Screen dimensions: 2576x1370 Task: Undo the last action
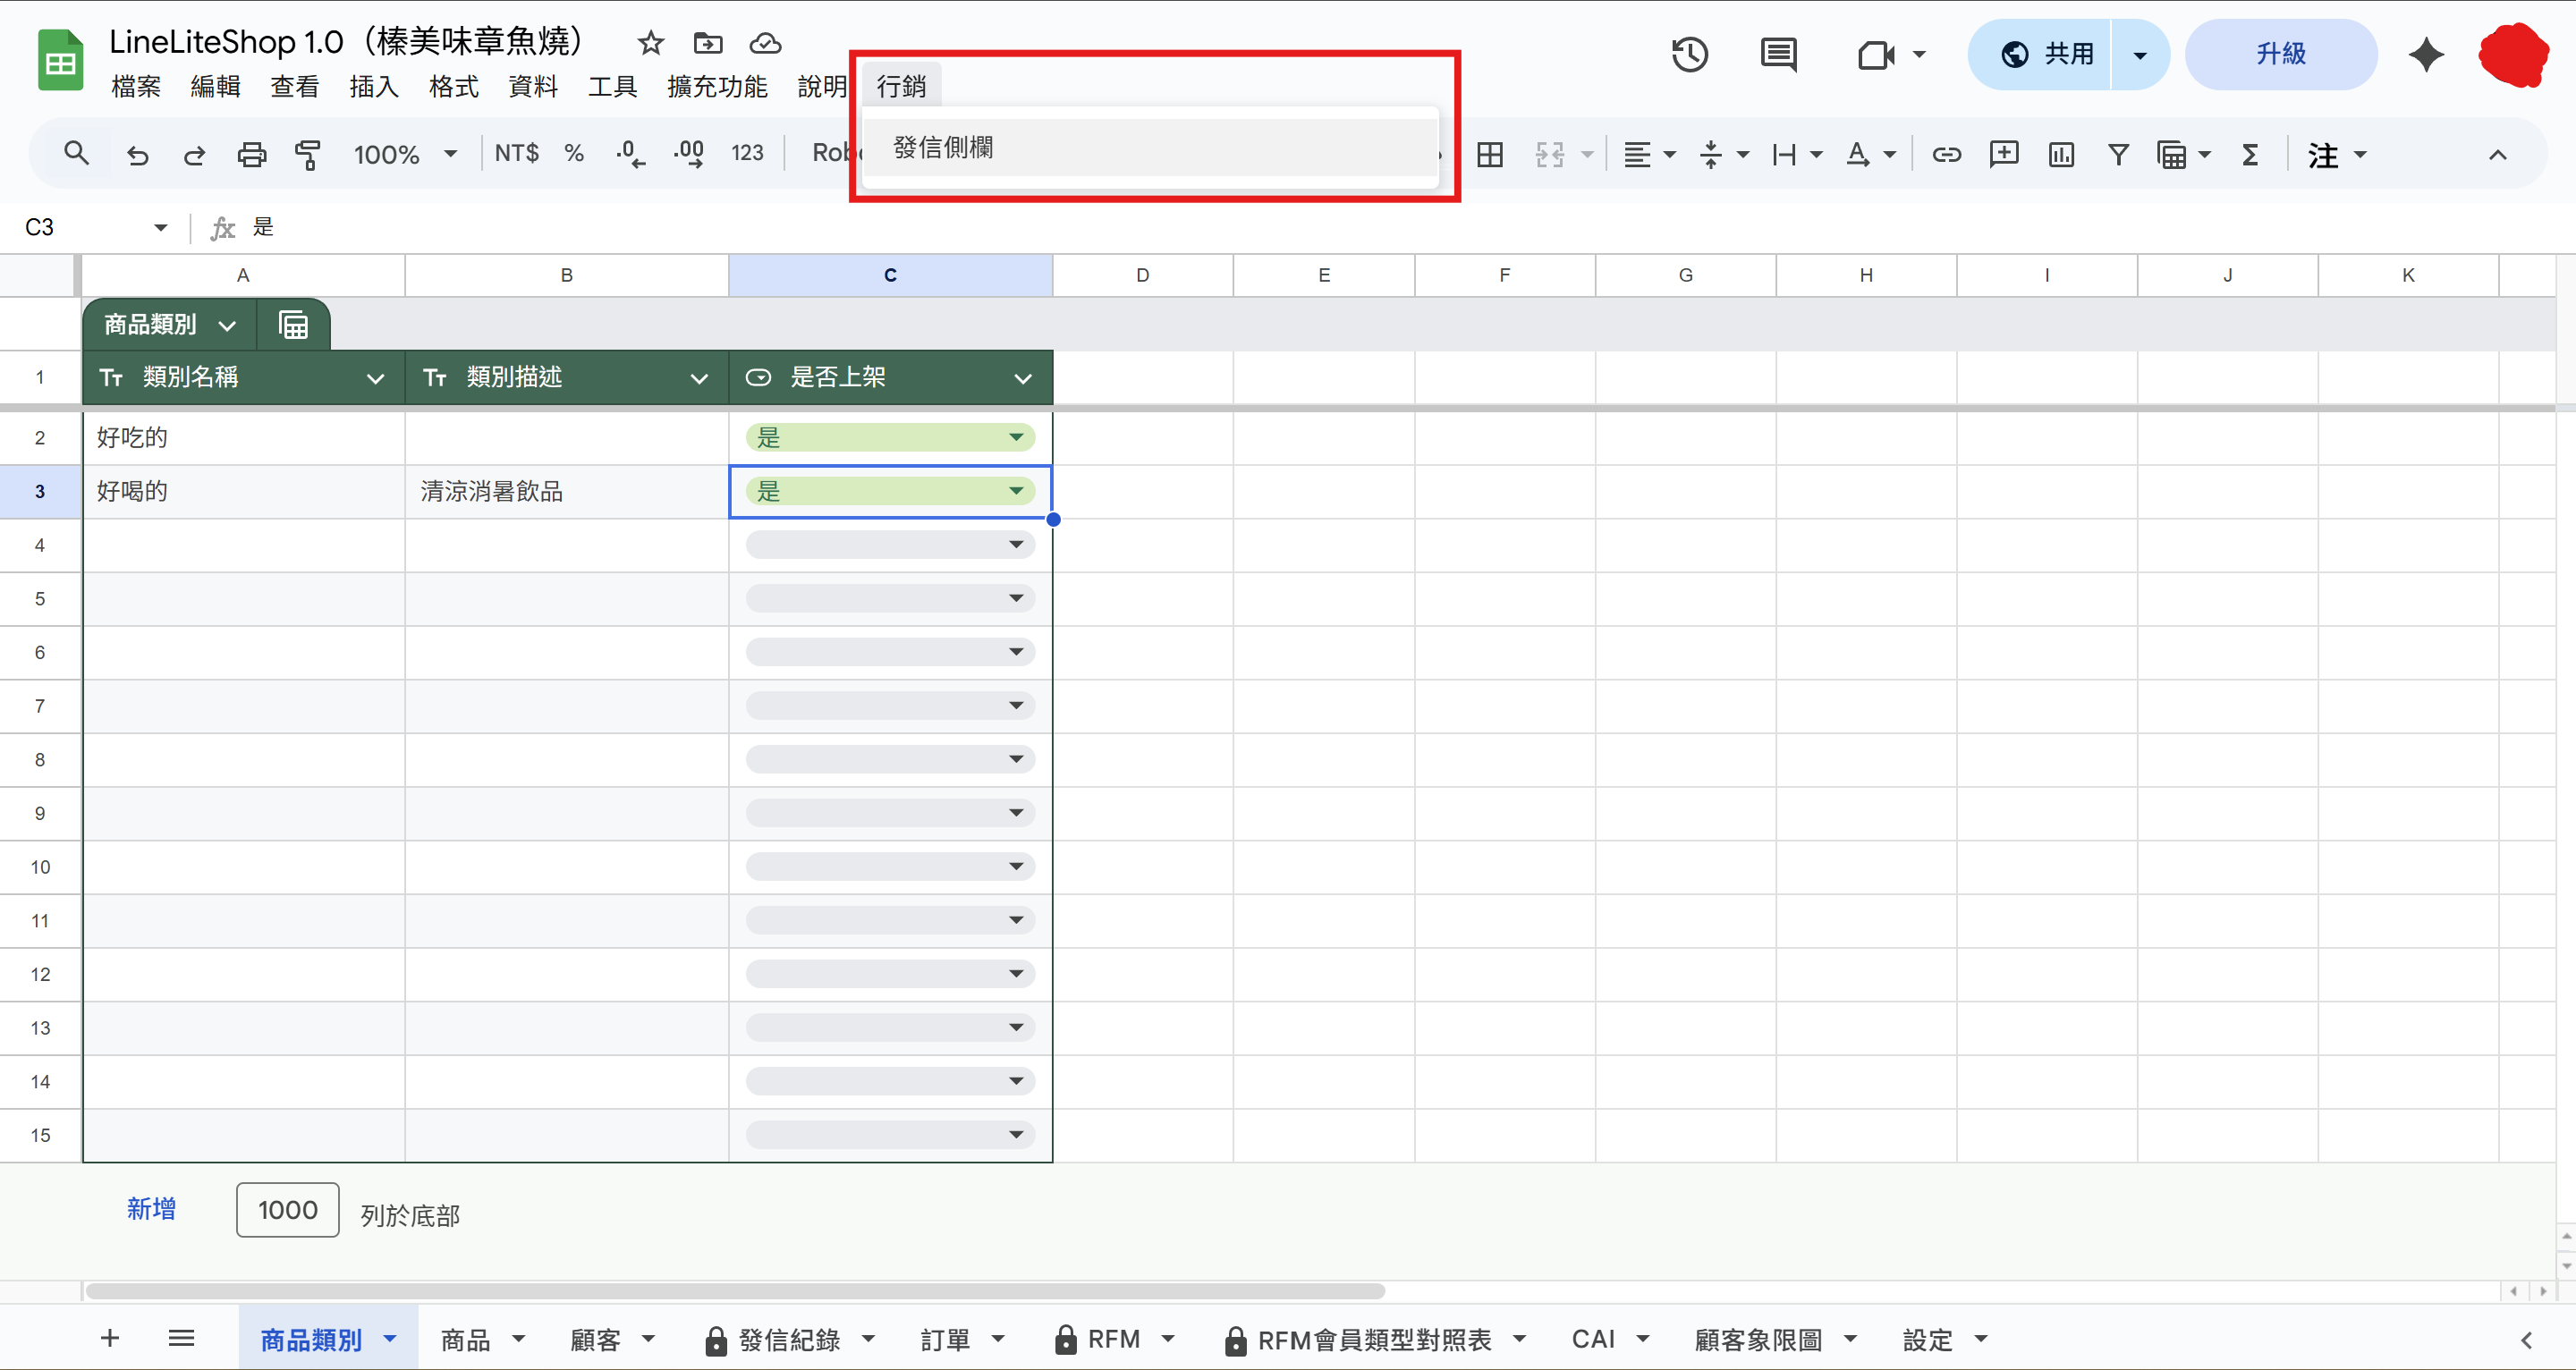tap(138, 153)
